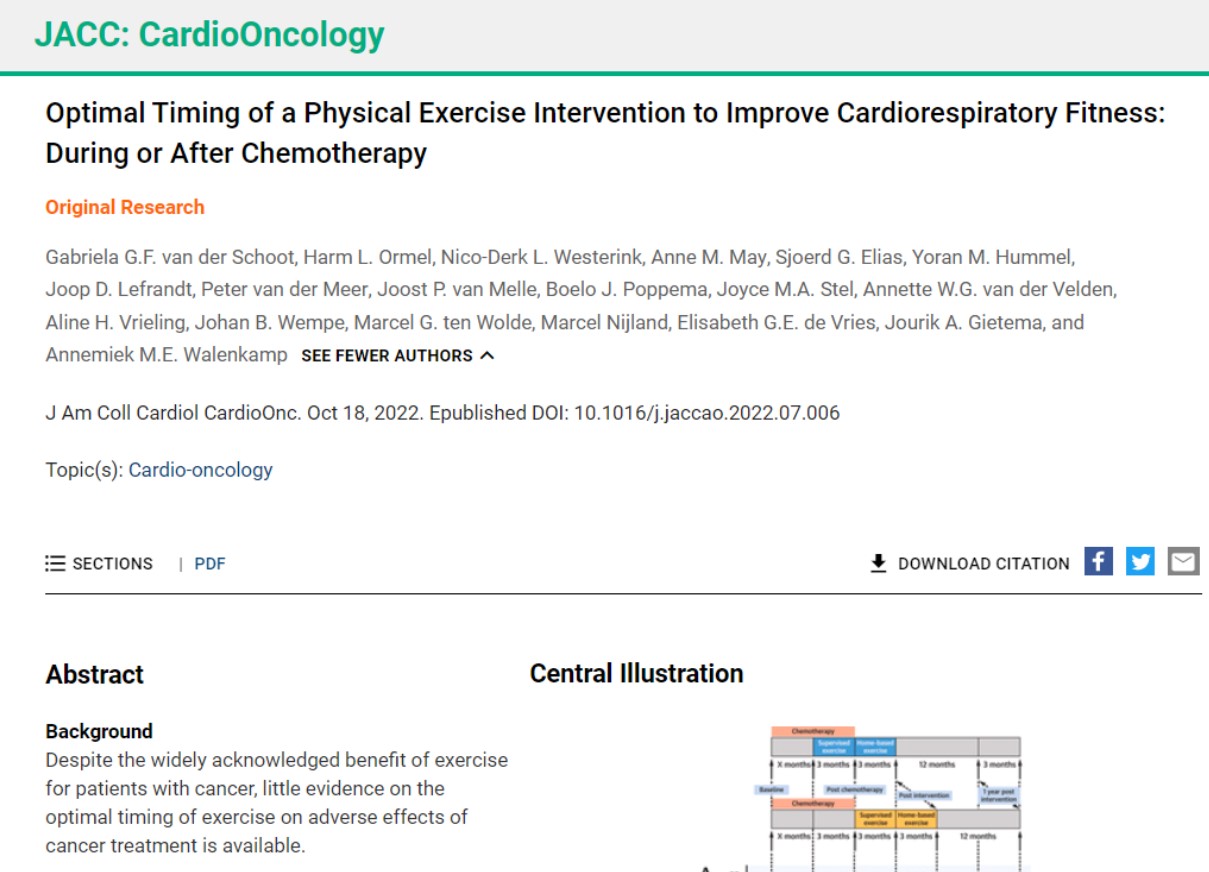Open the Cardio-oncology topic link
The width and height of the screenshot is (1209, 872).
click(200, 470)
